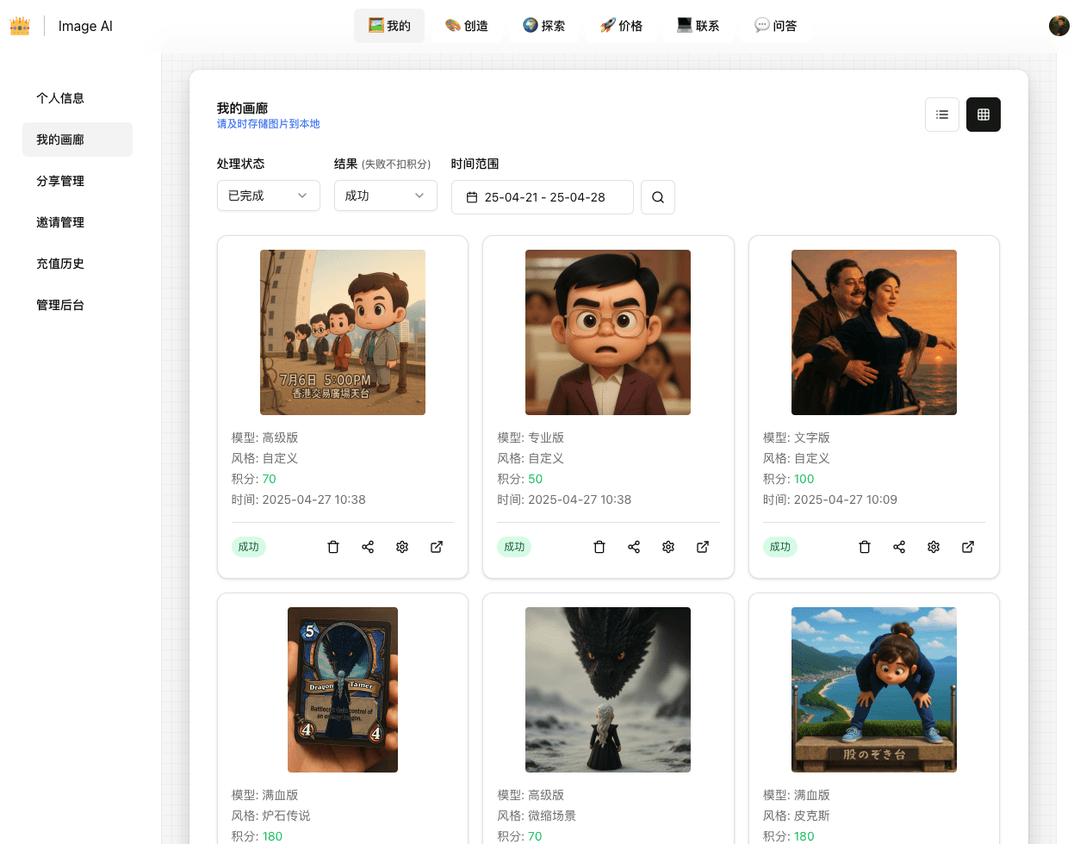
Task: Expand the 结果 dropdown showing 成功
Action: [385, 196]
